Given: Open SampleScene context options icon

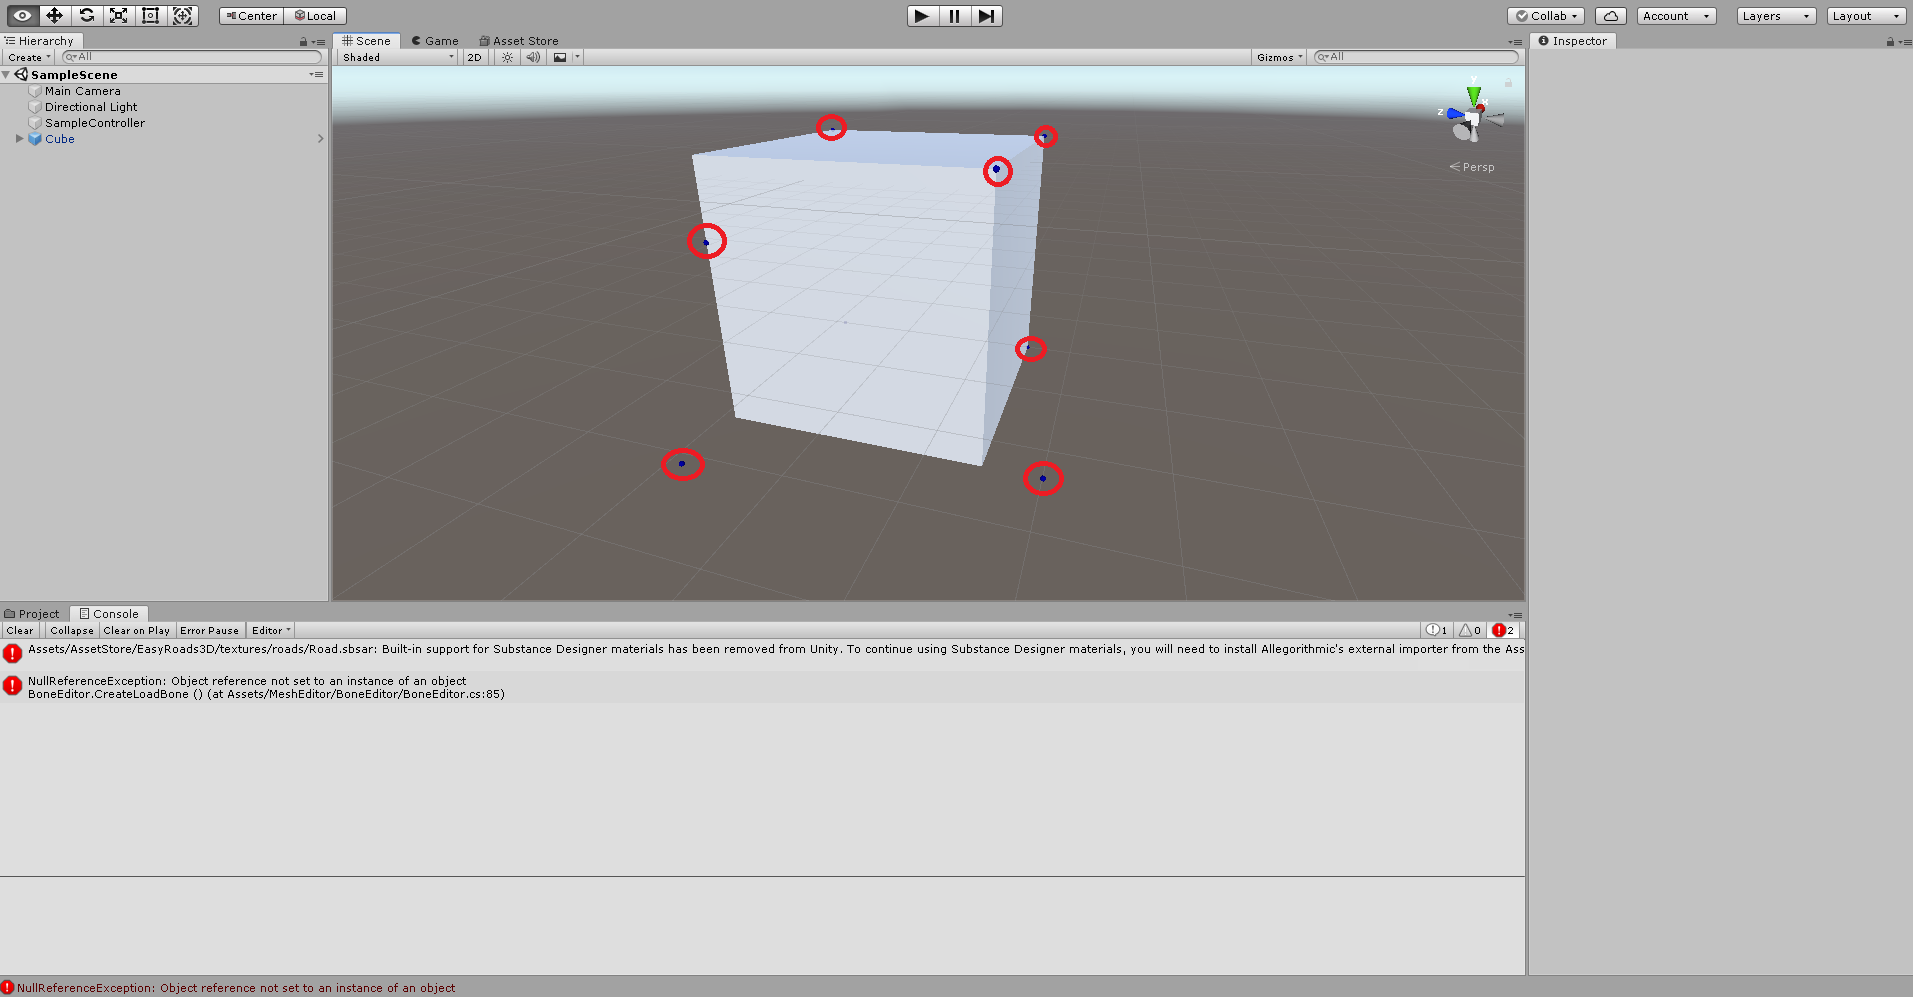Looking at the screenshot, I should (x=317, y=75).
